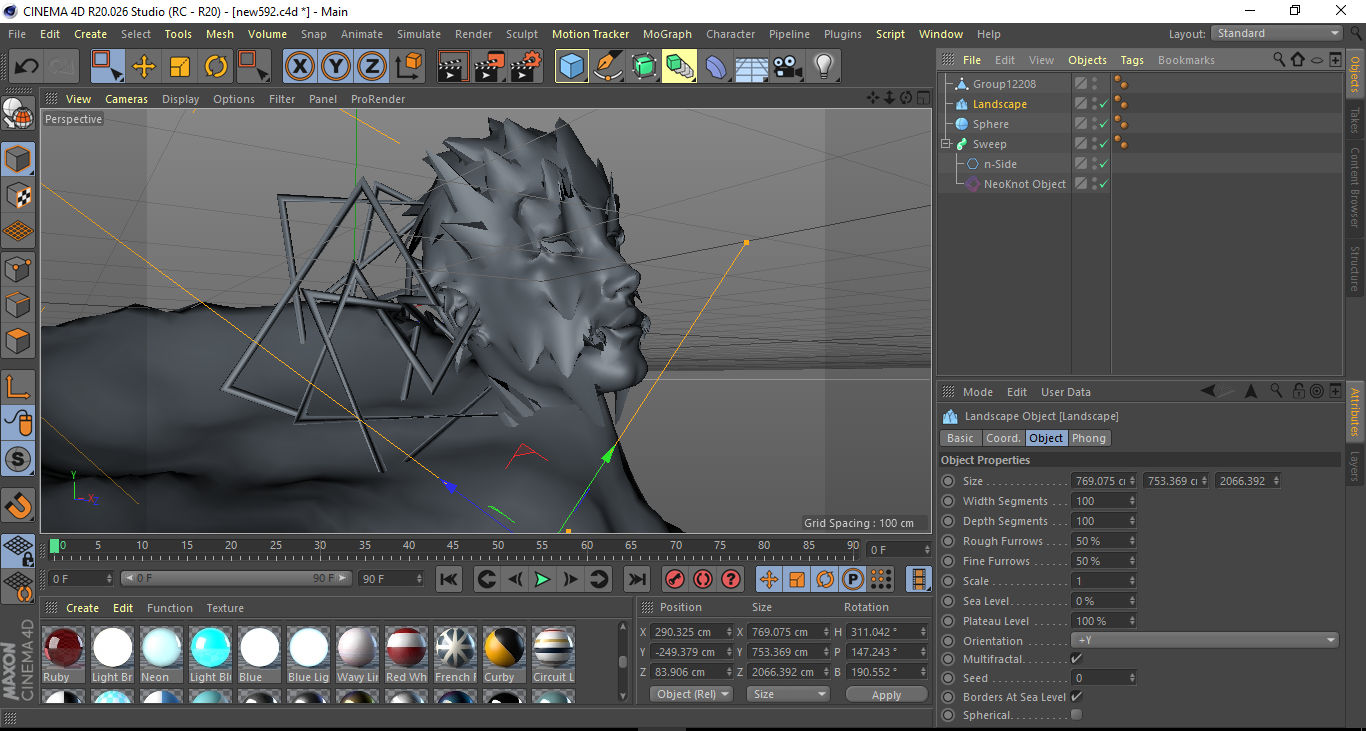Toggle Sphere editor visibility dots
Screen dimensions: 1366x731
click(1094, 124)
